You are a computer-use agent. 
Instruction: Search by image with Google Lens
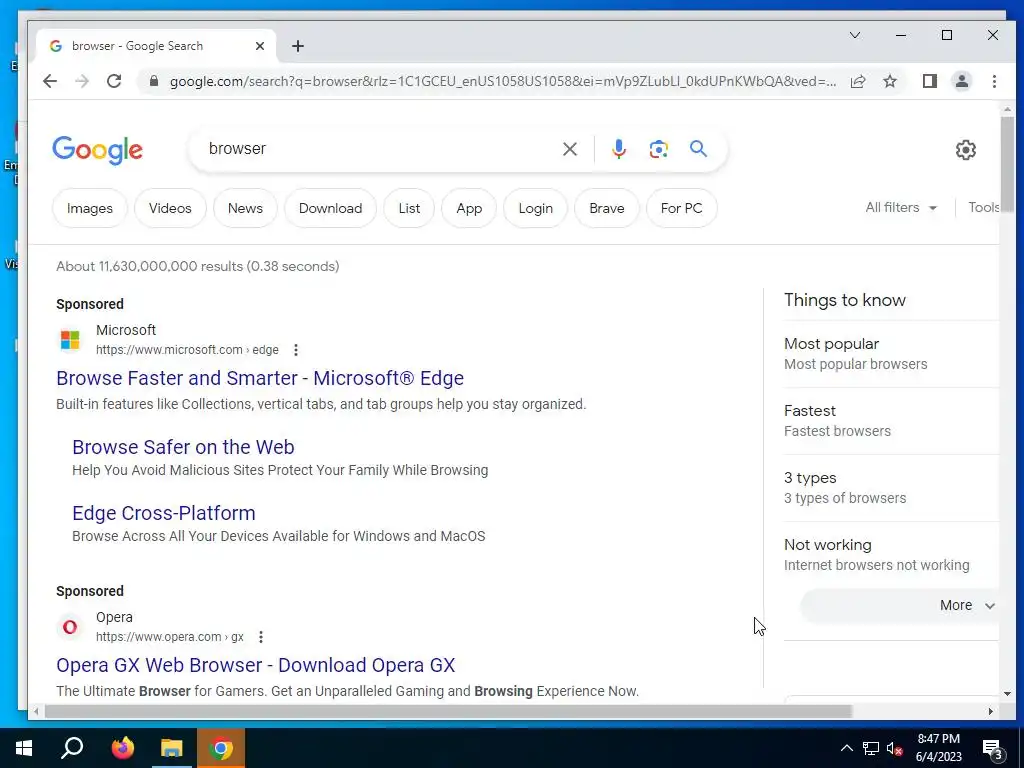(658, 149)
